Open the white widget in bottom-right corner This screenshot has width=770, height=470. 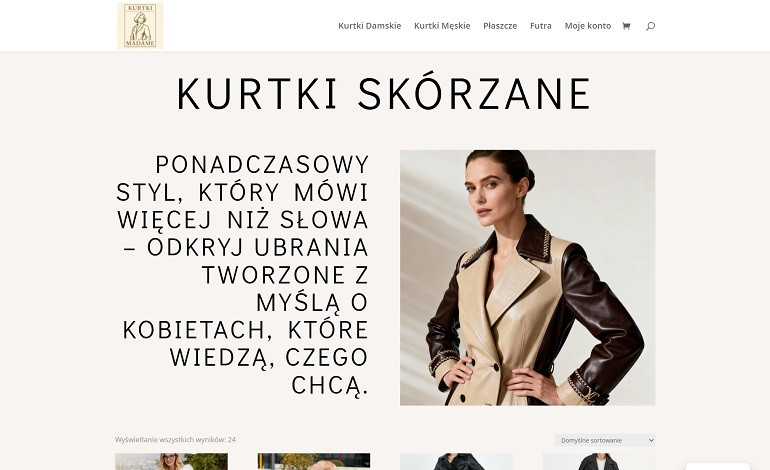click(717, 466)
